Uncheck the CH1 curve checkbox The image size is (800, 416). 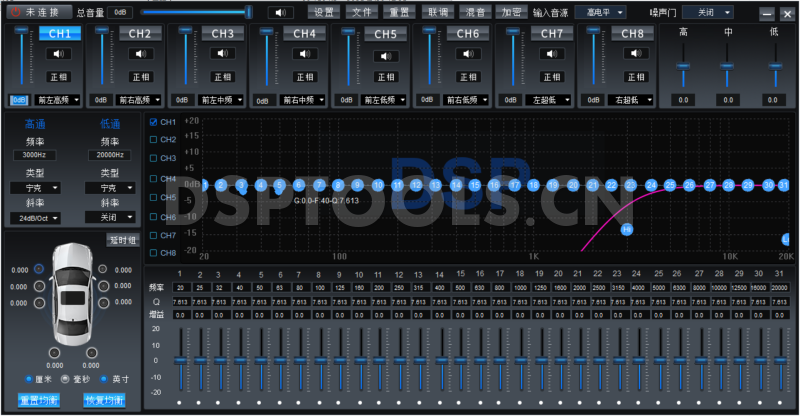[153, 121]
